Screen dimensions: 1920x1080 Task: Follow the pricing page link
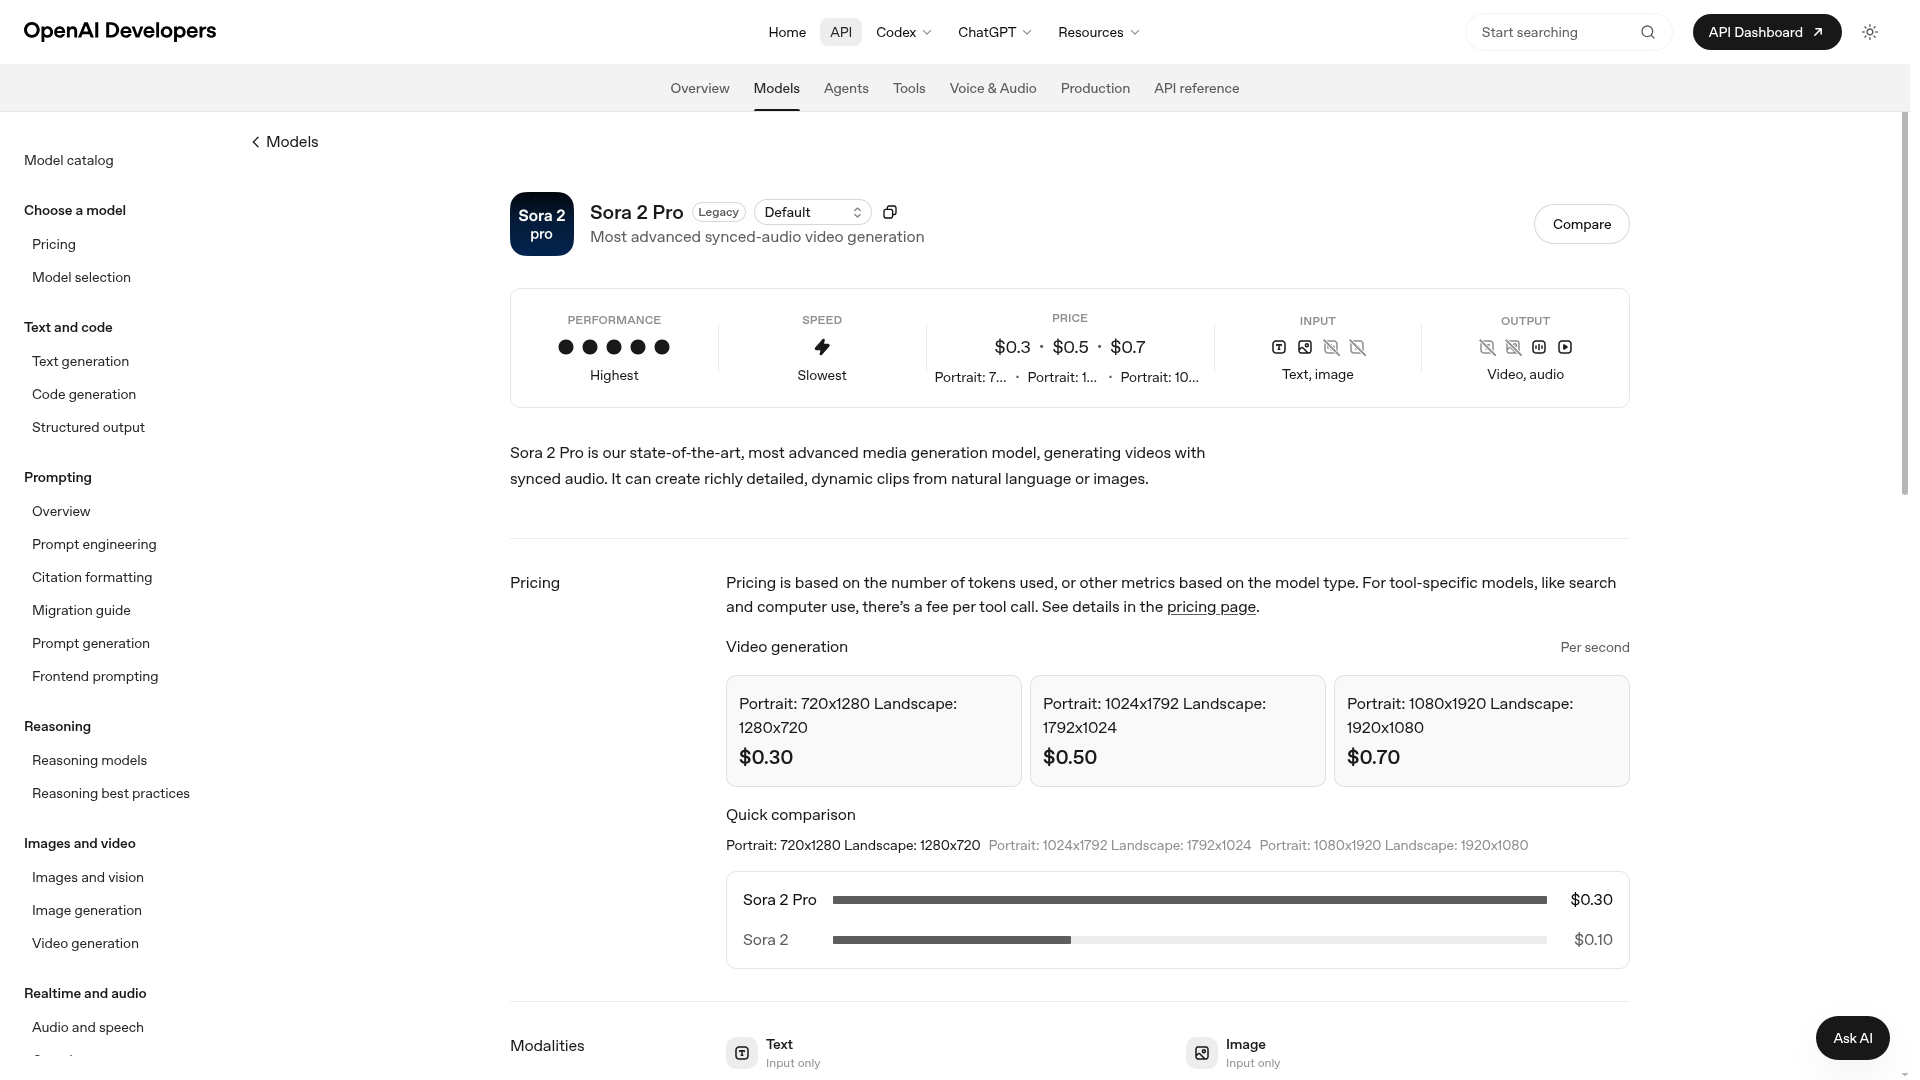click(1211, 607)
